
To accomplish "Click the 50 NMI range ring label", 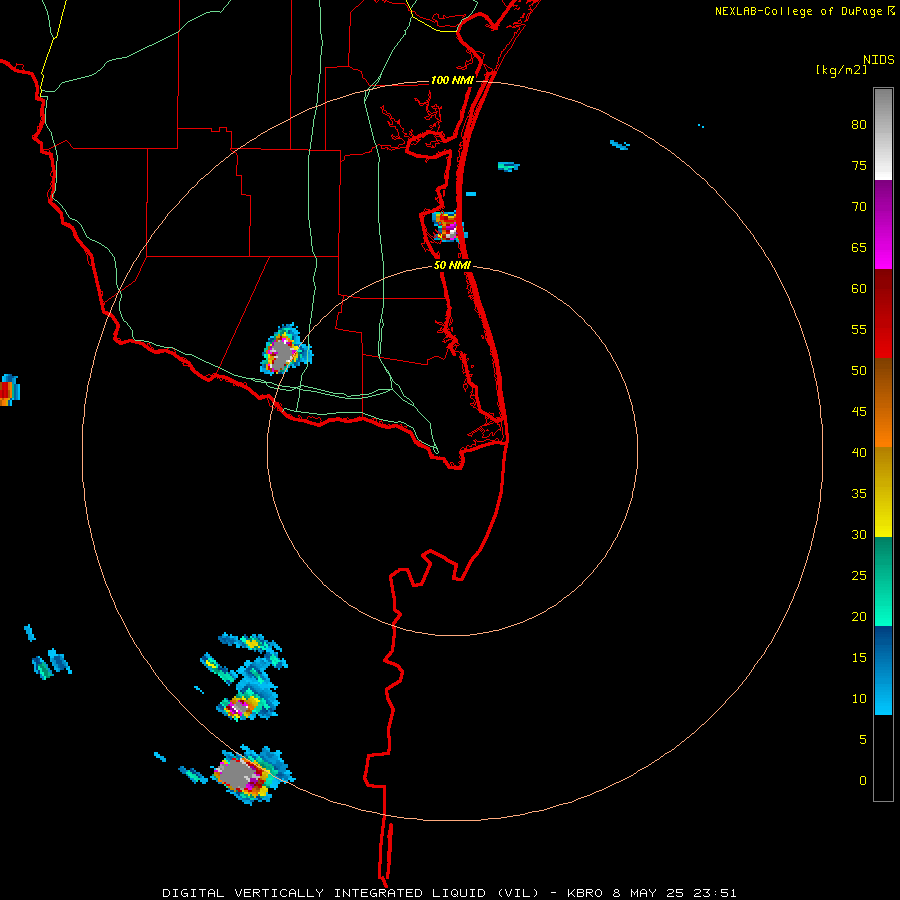I will [452, 265].
